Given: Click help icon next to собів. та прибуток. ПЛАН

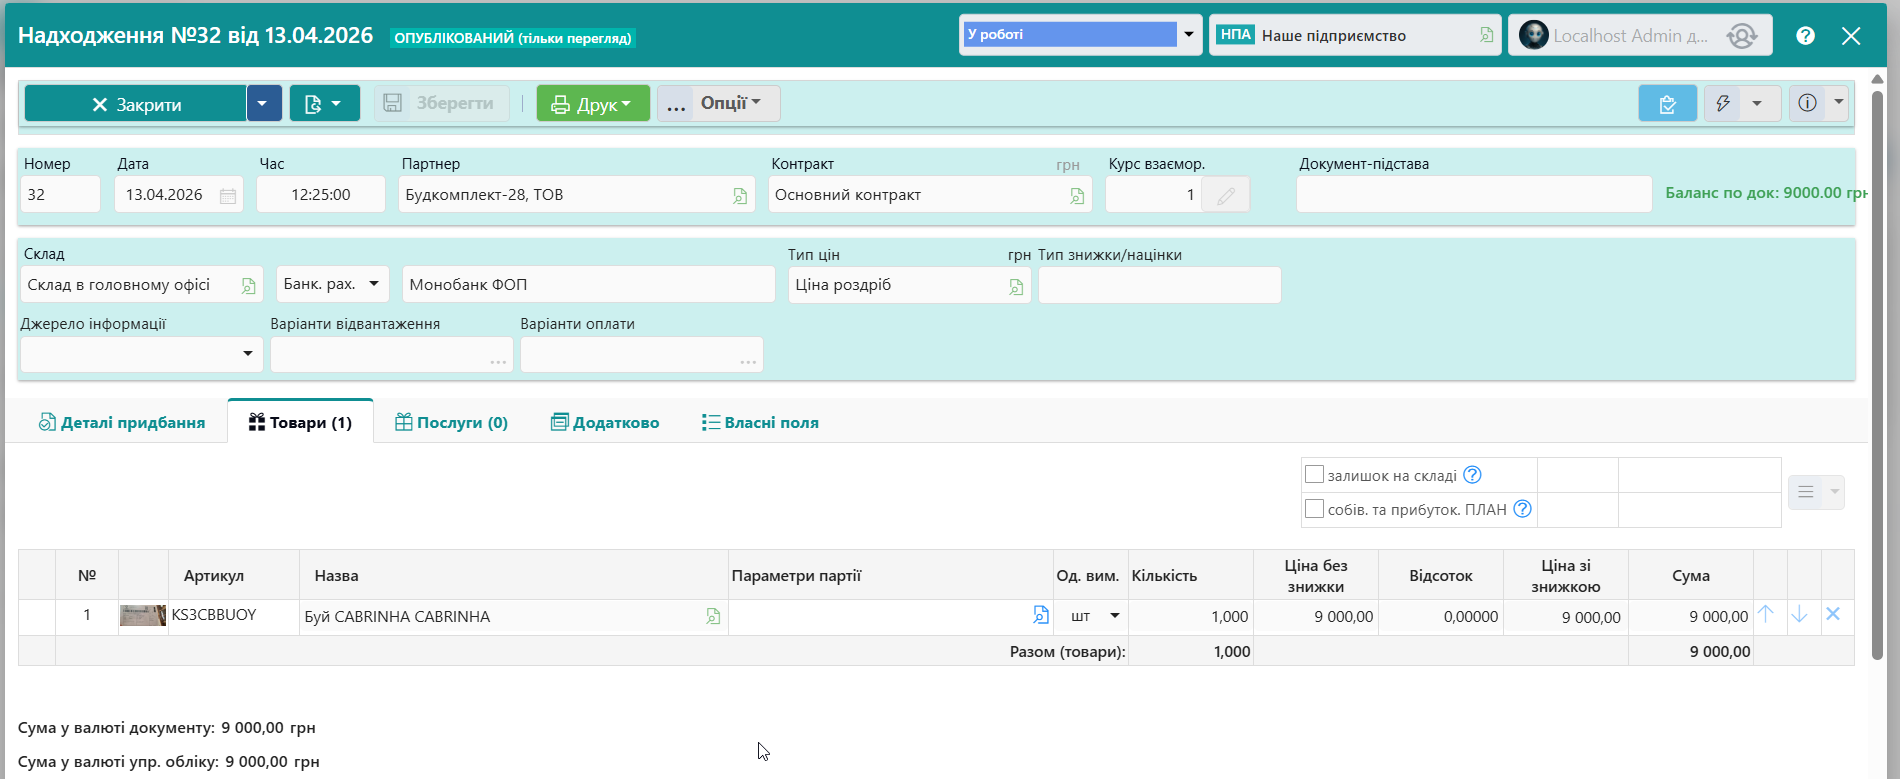Looking at the screenshot, I should point(1522,509).
